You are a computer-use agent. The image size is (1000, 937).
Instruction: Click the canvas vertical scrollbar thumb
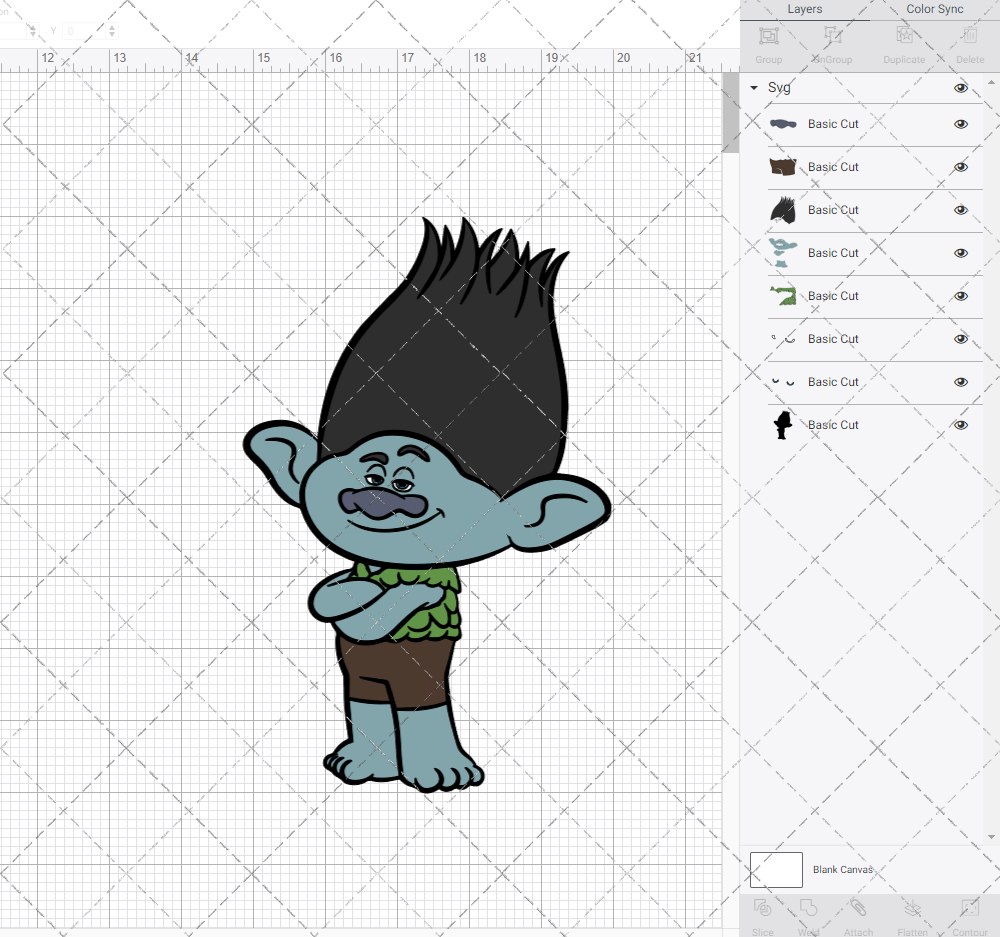(x=730, y=113)
